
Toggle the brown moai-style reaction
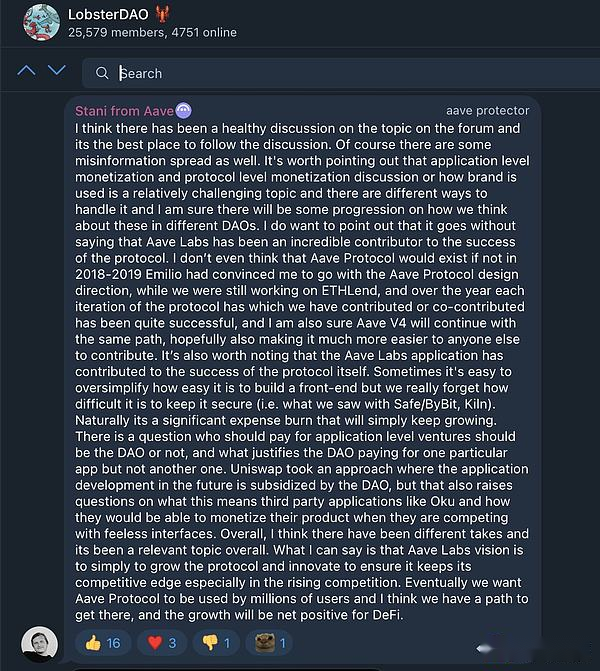273,643
